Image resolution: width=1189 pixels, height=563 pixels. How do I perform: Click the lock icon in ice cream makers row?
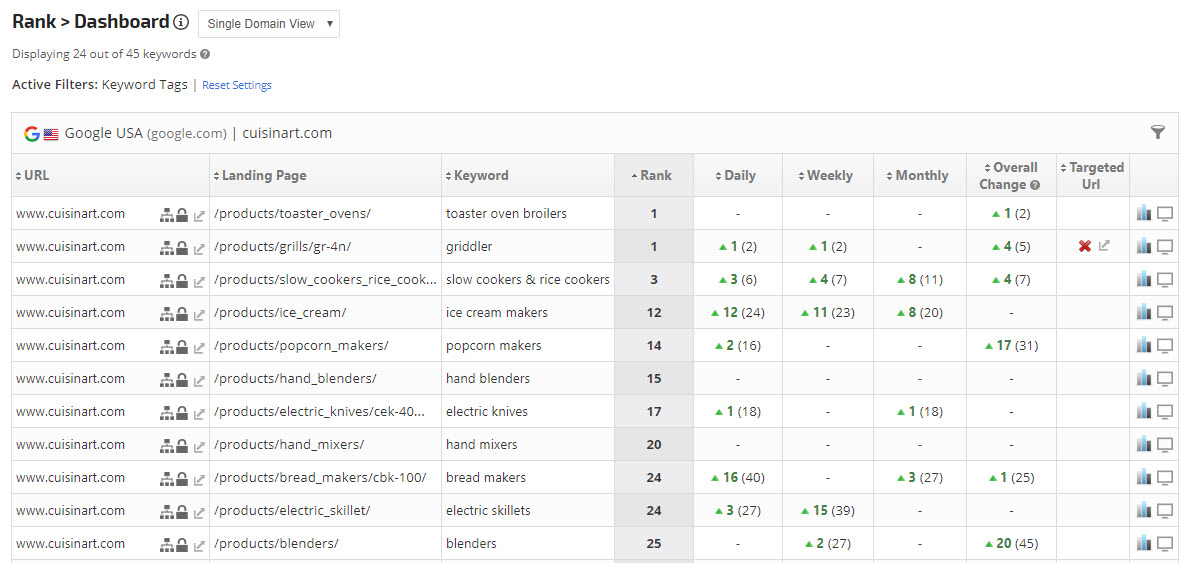tap(182, 313)
